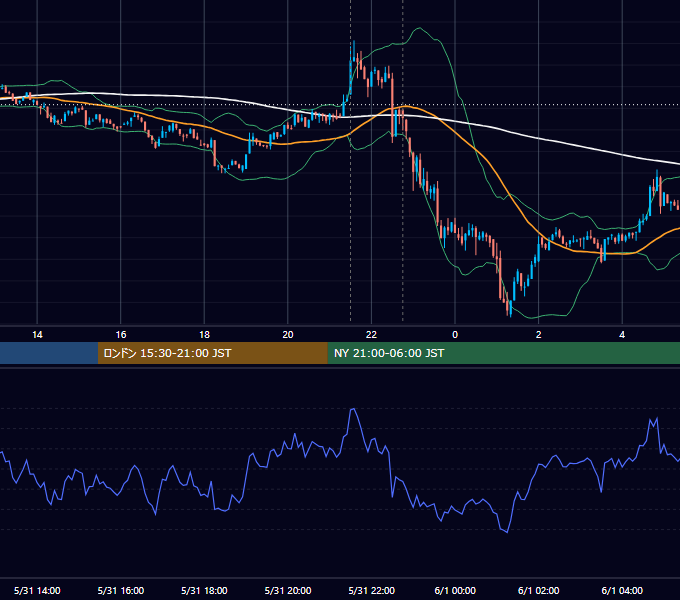Image resolution: width=680 pixels, height=600 pixels.
Task: Click the 20 hour label on the price chart axis
Action: (288, 335)
